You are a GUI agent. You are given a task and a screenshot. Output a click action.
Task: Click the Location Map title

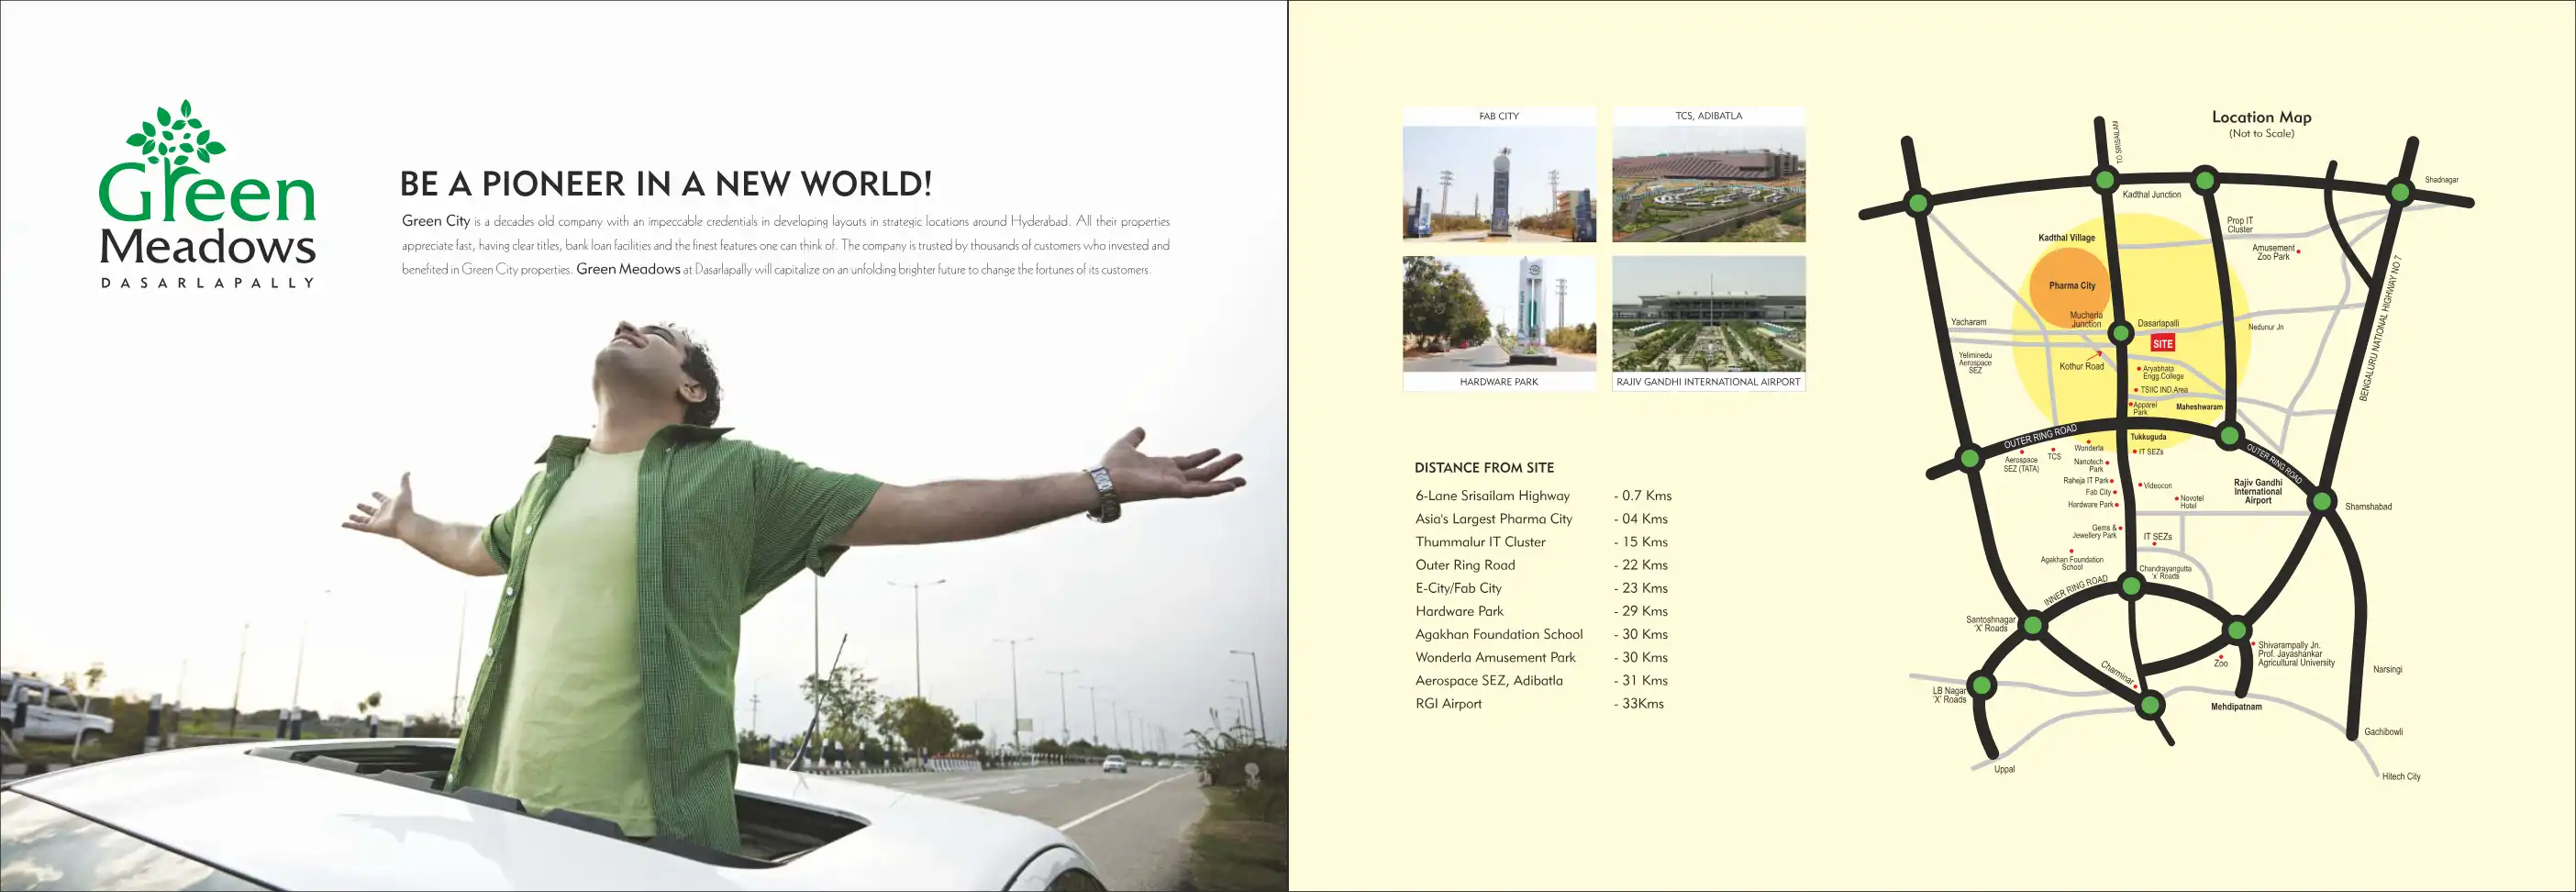2261,117
